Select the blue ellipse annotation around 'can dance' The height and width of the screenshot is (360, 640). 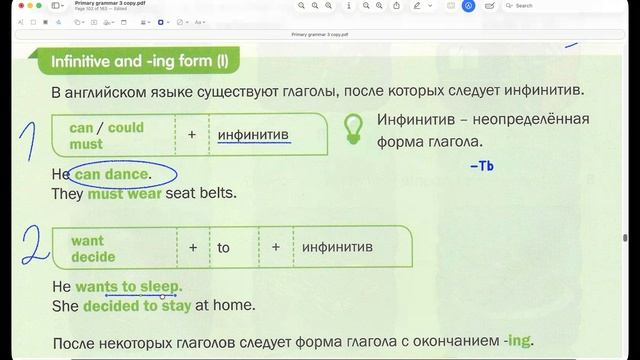click(122, 174)
